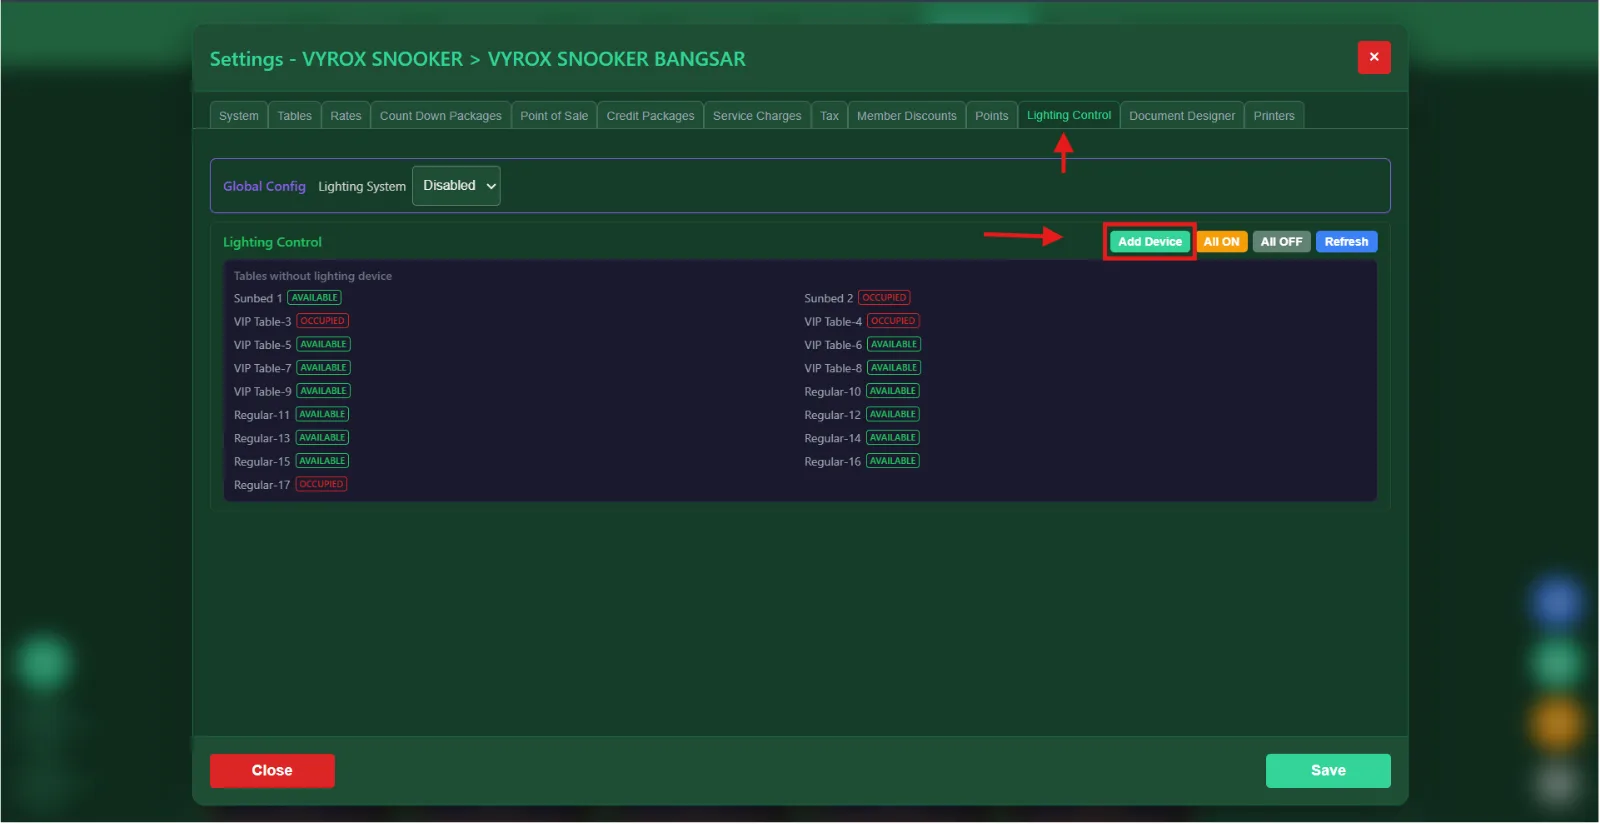Screen dimensions: 1600x824
Task: Refresh the lighting device list
Action: tap(1347, 242)
